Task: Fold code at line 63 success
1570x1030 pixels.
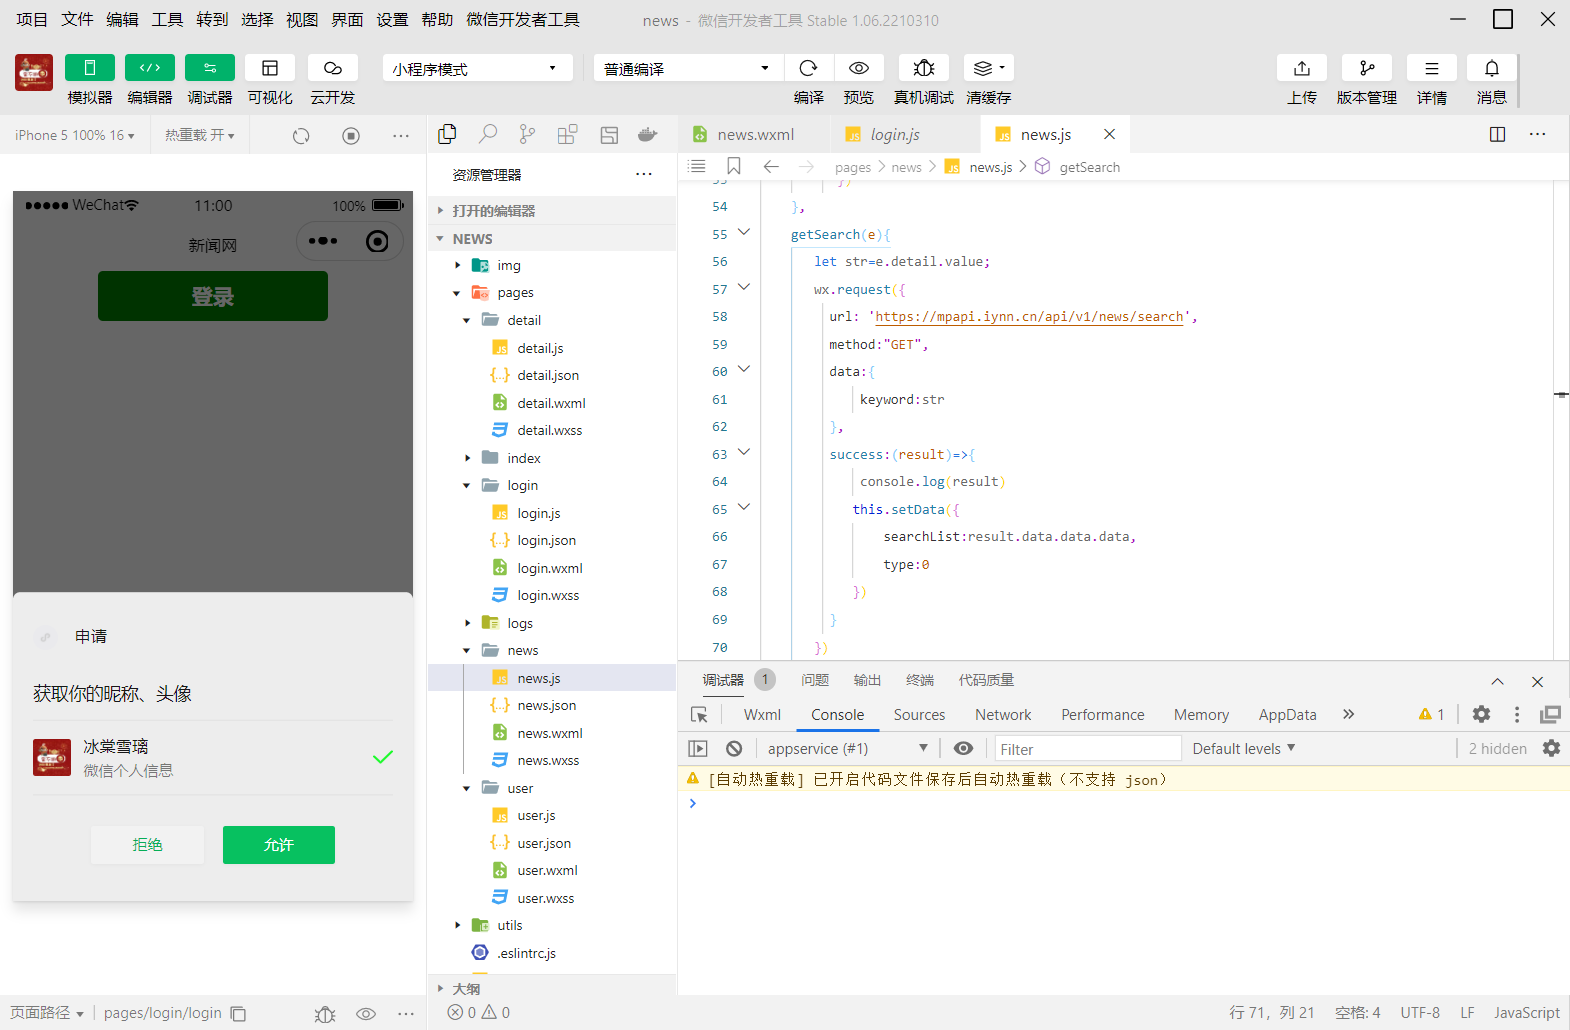Action: tap(744, 452)
